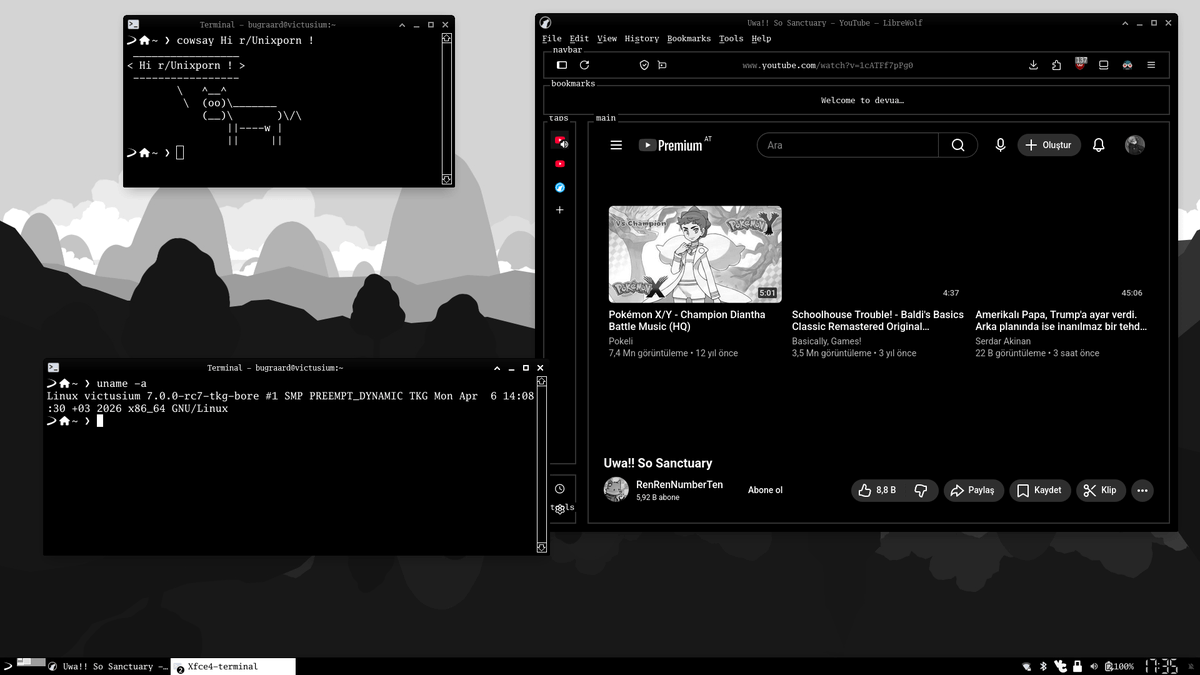Open the Bookmarks menu in LibreWolf
This screenshot has height=675, width=1200.
[689, 38]
